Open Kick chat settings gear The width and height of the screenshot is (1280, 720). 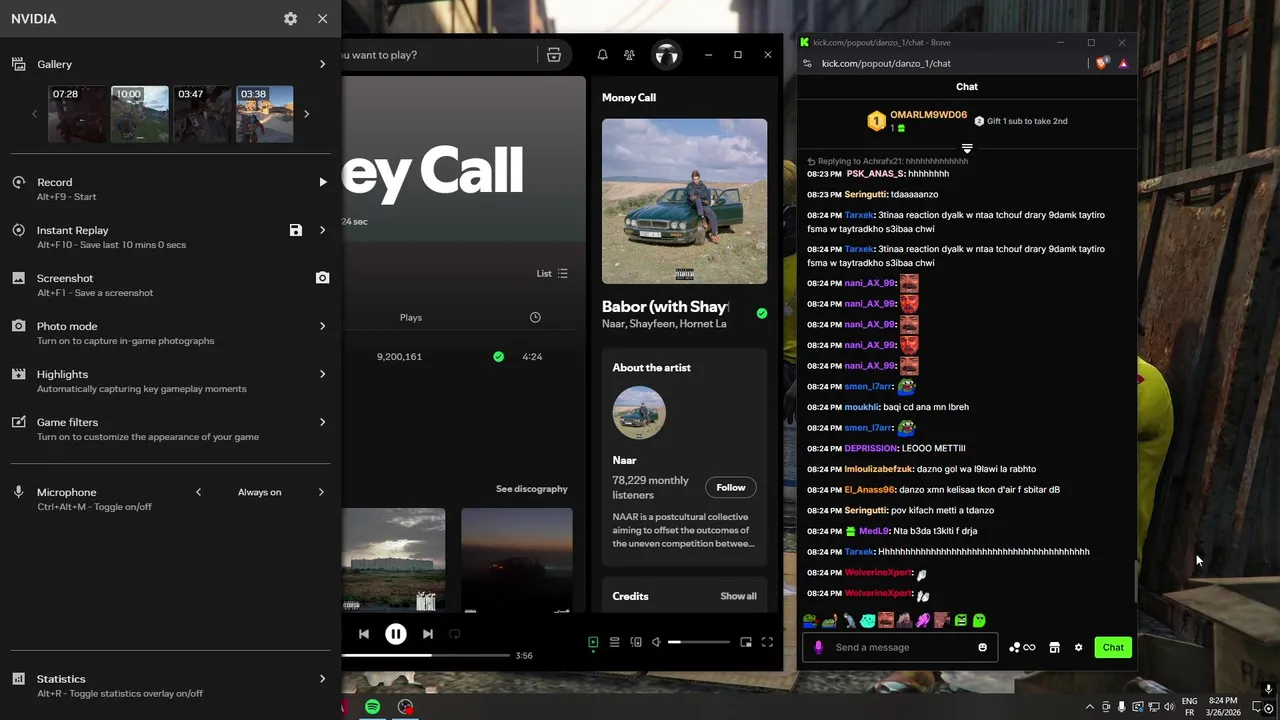1078,647
